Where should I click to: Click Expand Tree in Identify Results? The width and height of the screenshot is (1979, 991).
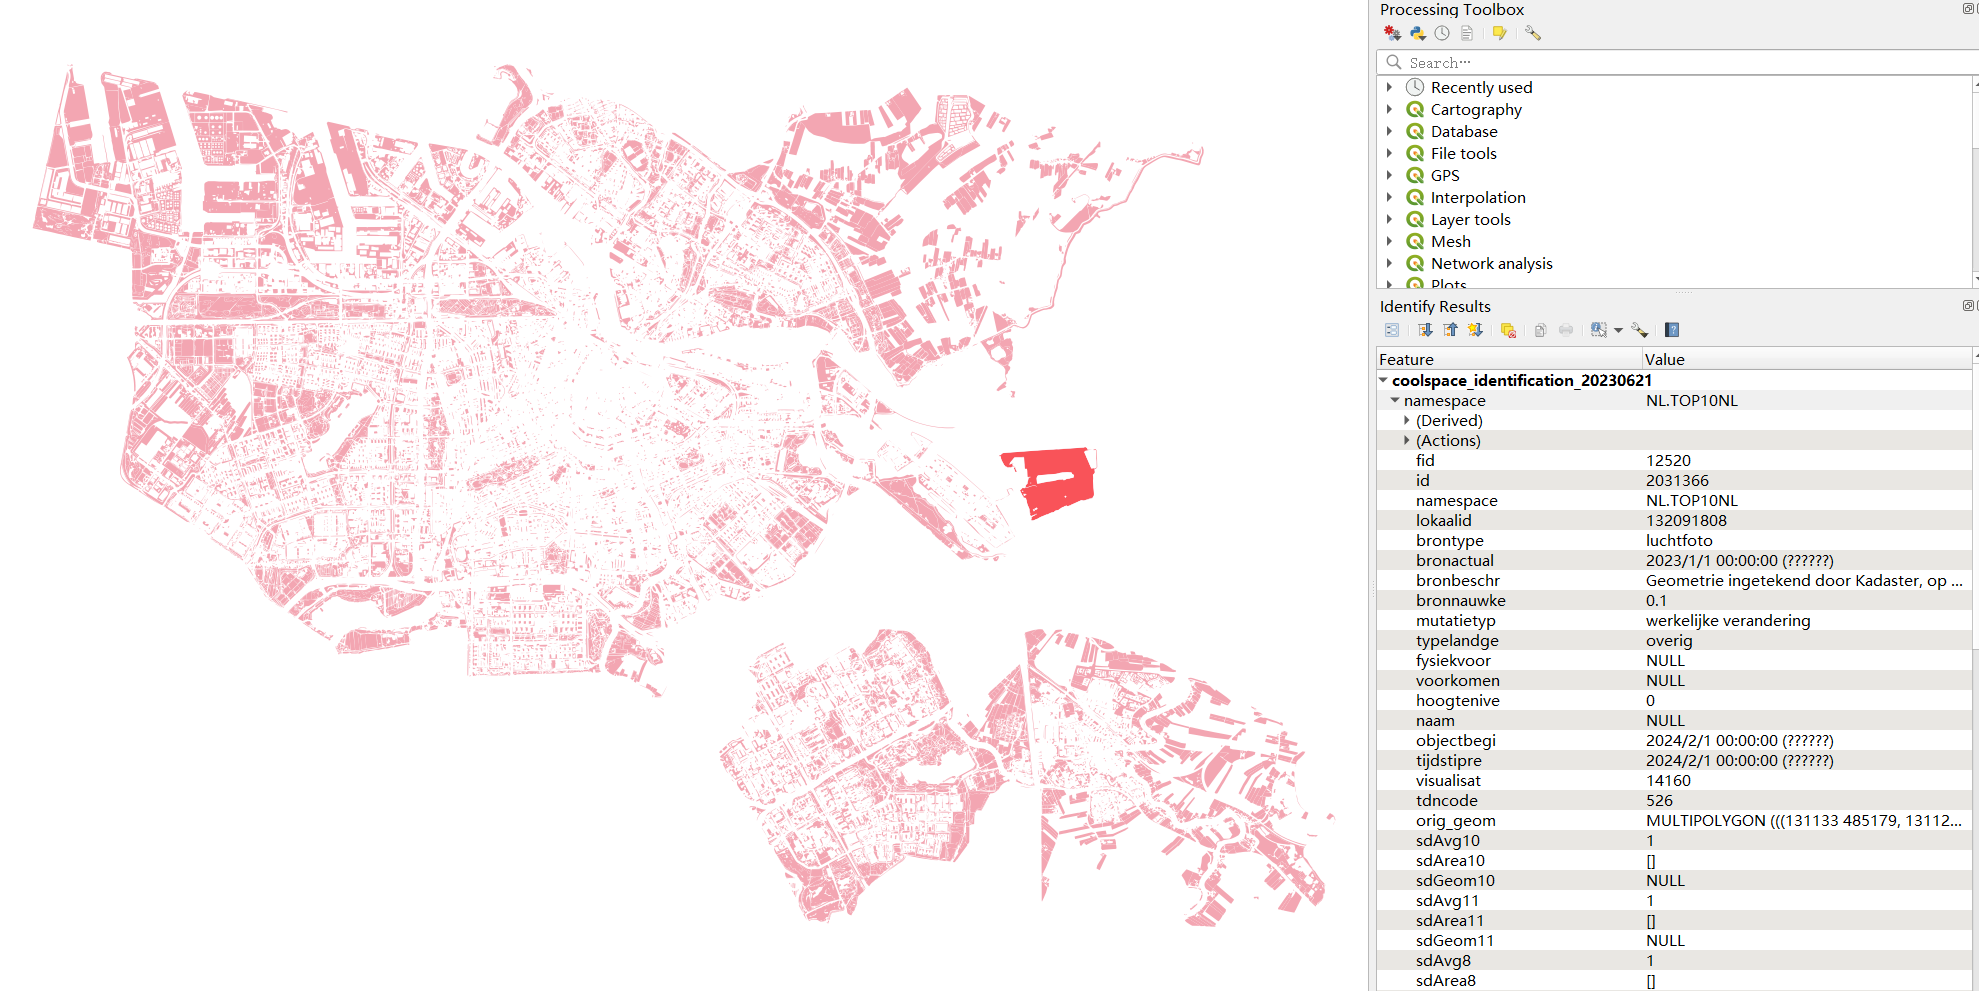pyautogui.click(x=1425, y=330)
